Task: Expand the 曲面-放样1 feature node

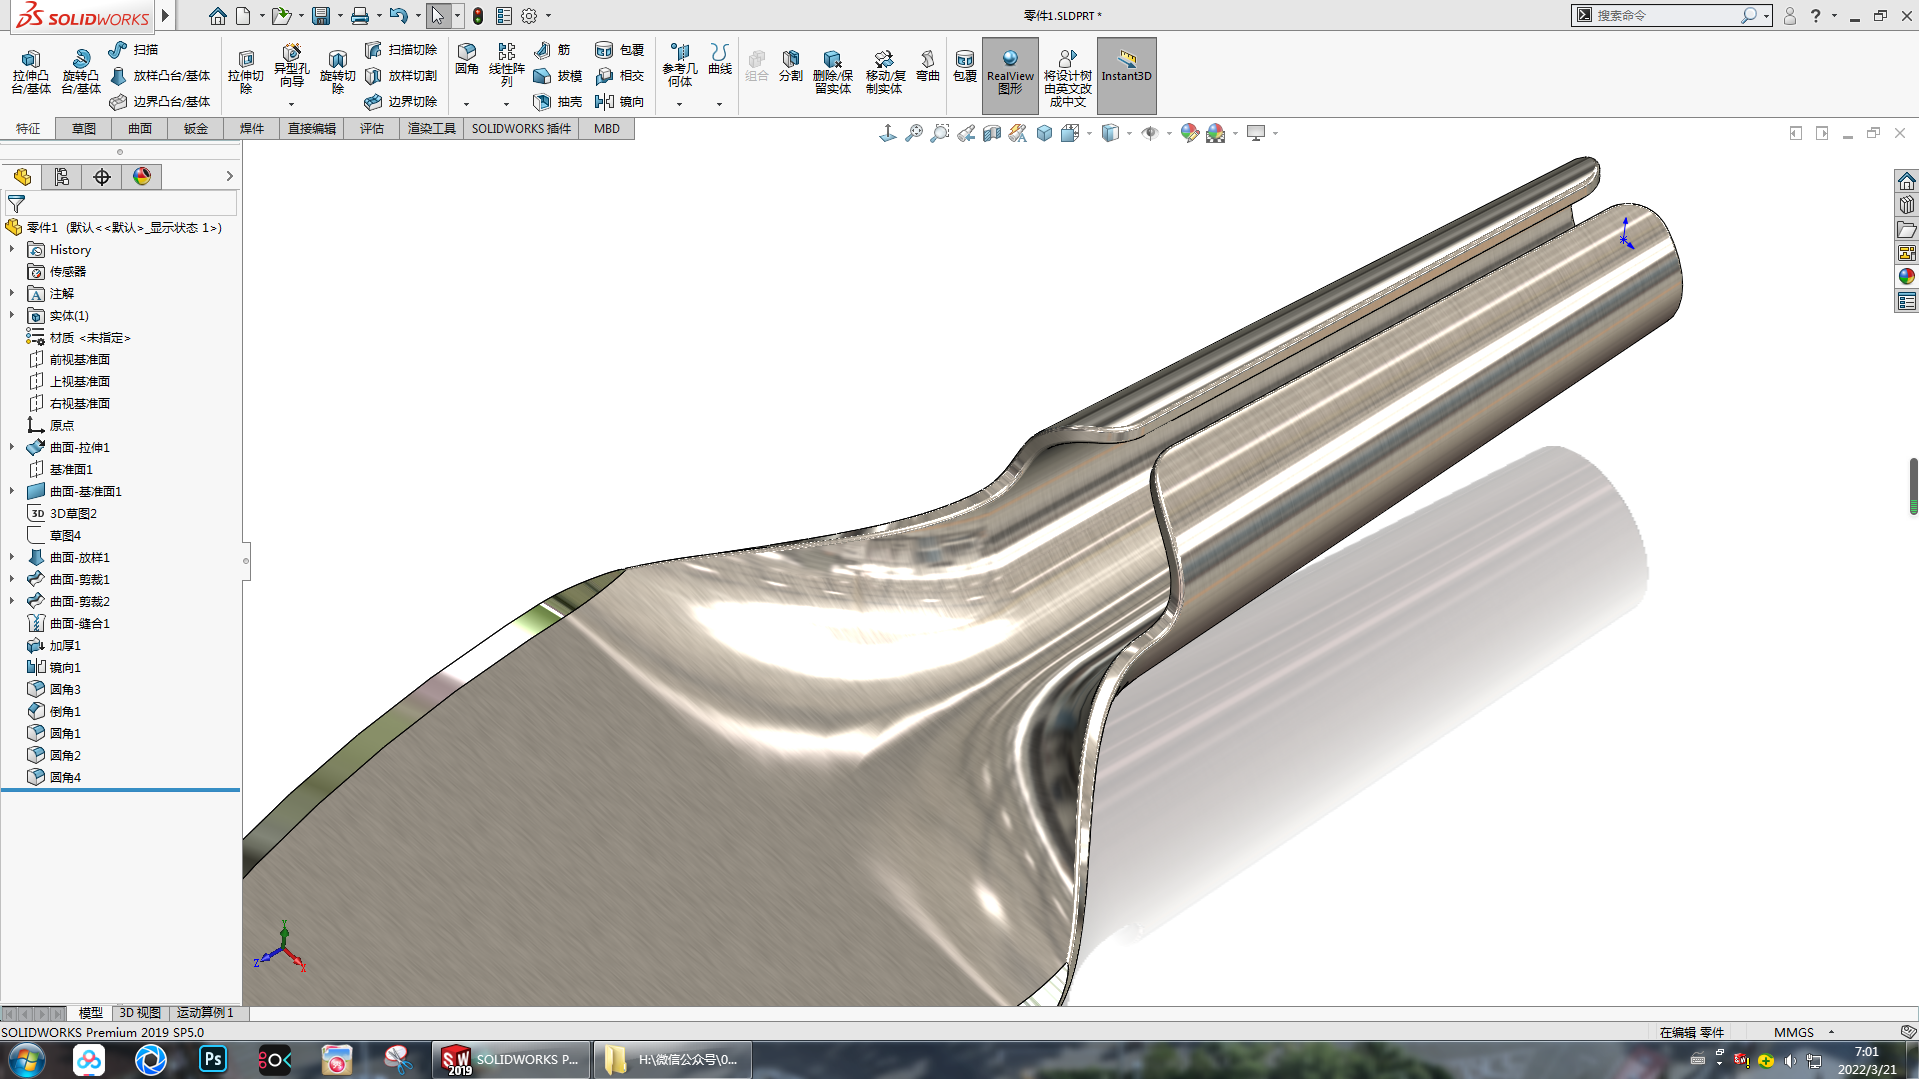Action: point(12,557)
